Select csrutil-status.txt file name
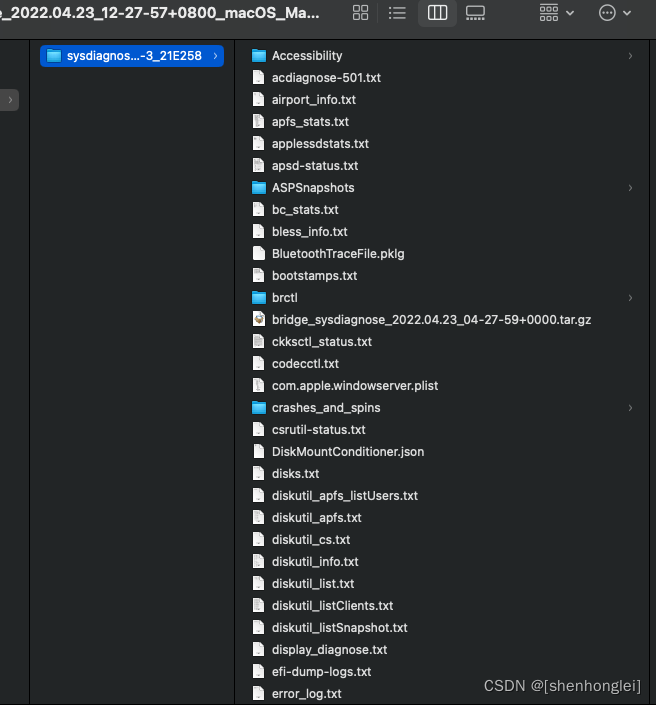This screenshot has height=705, width=656. (318, 430)
